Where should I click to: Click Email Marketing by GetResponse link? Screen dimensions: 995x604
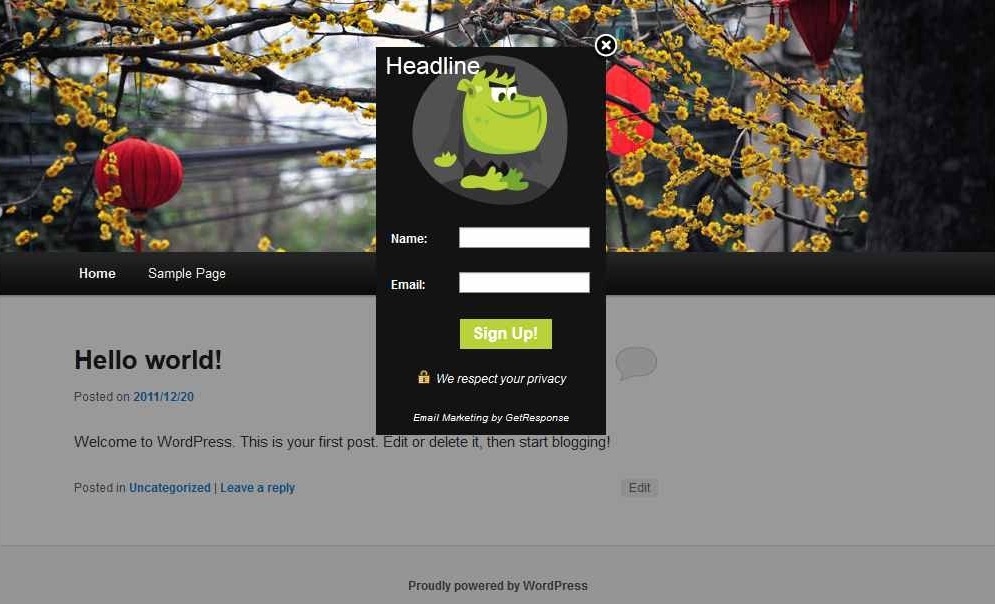click(491, 417)
